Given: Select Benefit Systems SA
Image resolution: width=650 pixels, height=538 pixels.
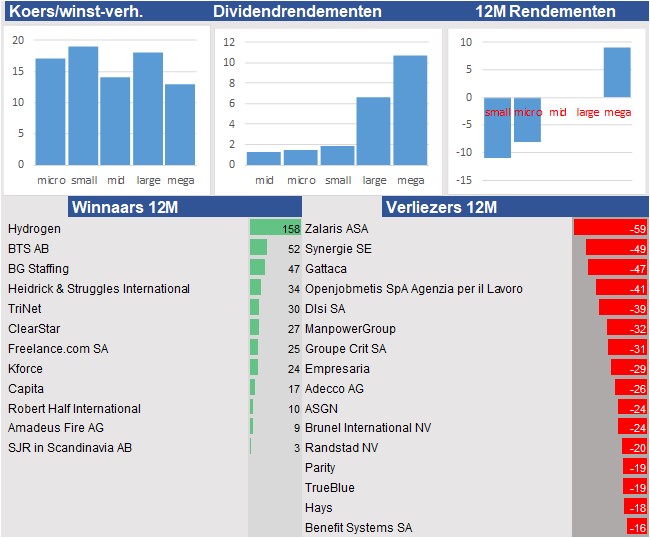Looking at the screenshot, I should coord(359,528).
